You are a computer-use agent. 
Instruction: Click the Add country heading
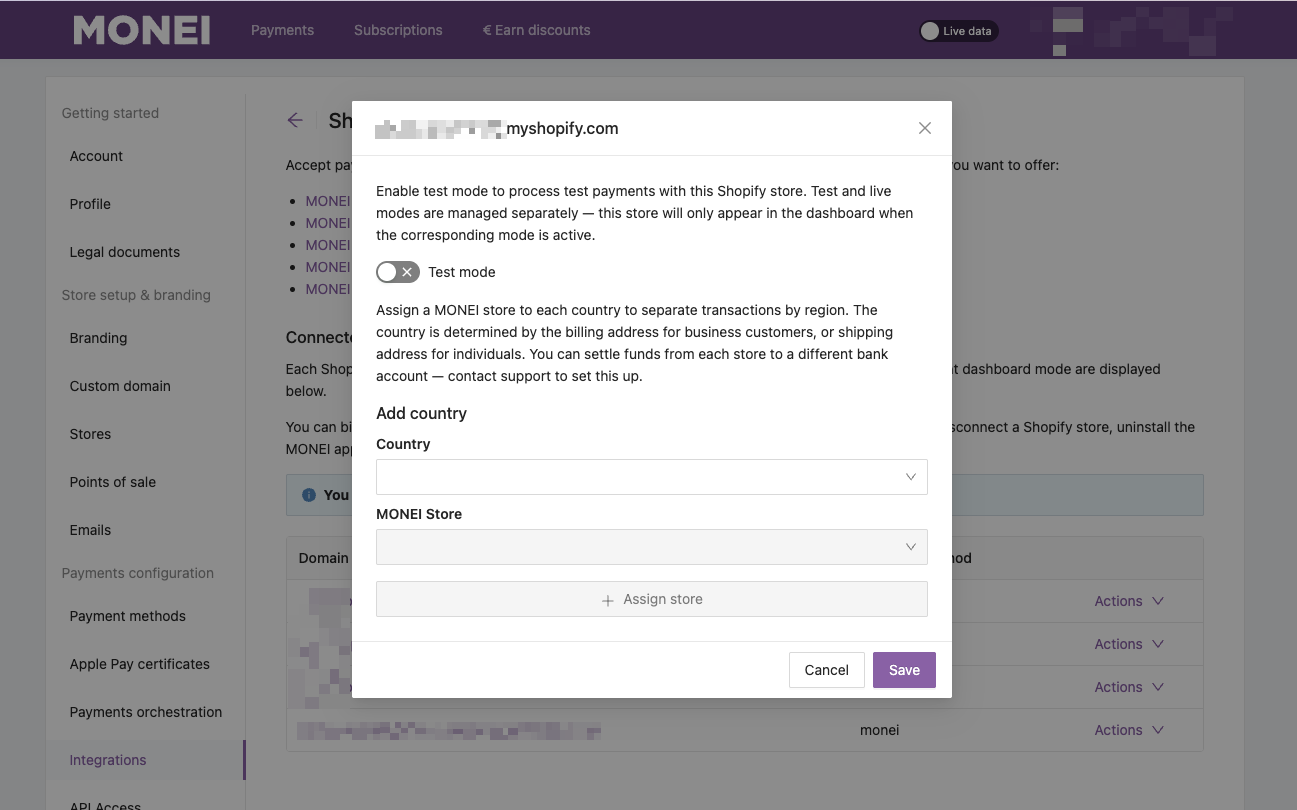click(x=421, y=413)
